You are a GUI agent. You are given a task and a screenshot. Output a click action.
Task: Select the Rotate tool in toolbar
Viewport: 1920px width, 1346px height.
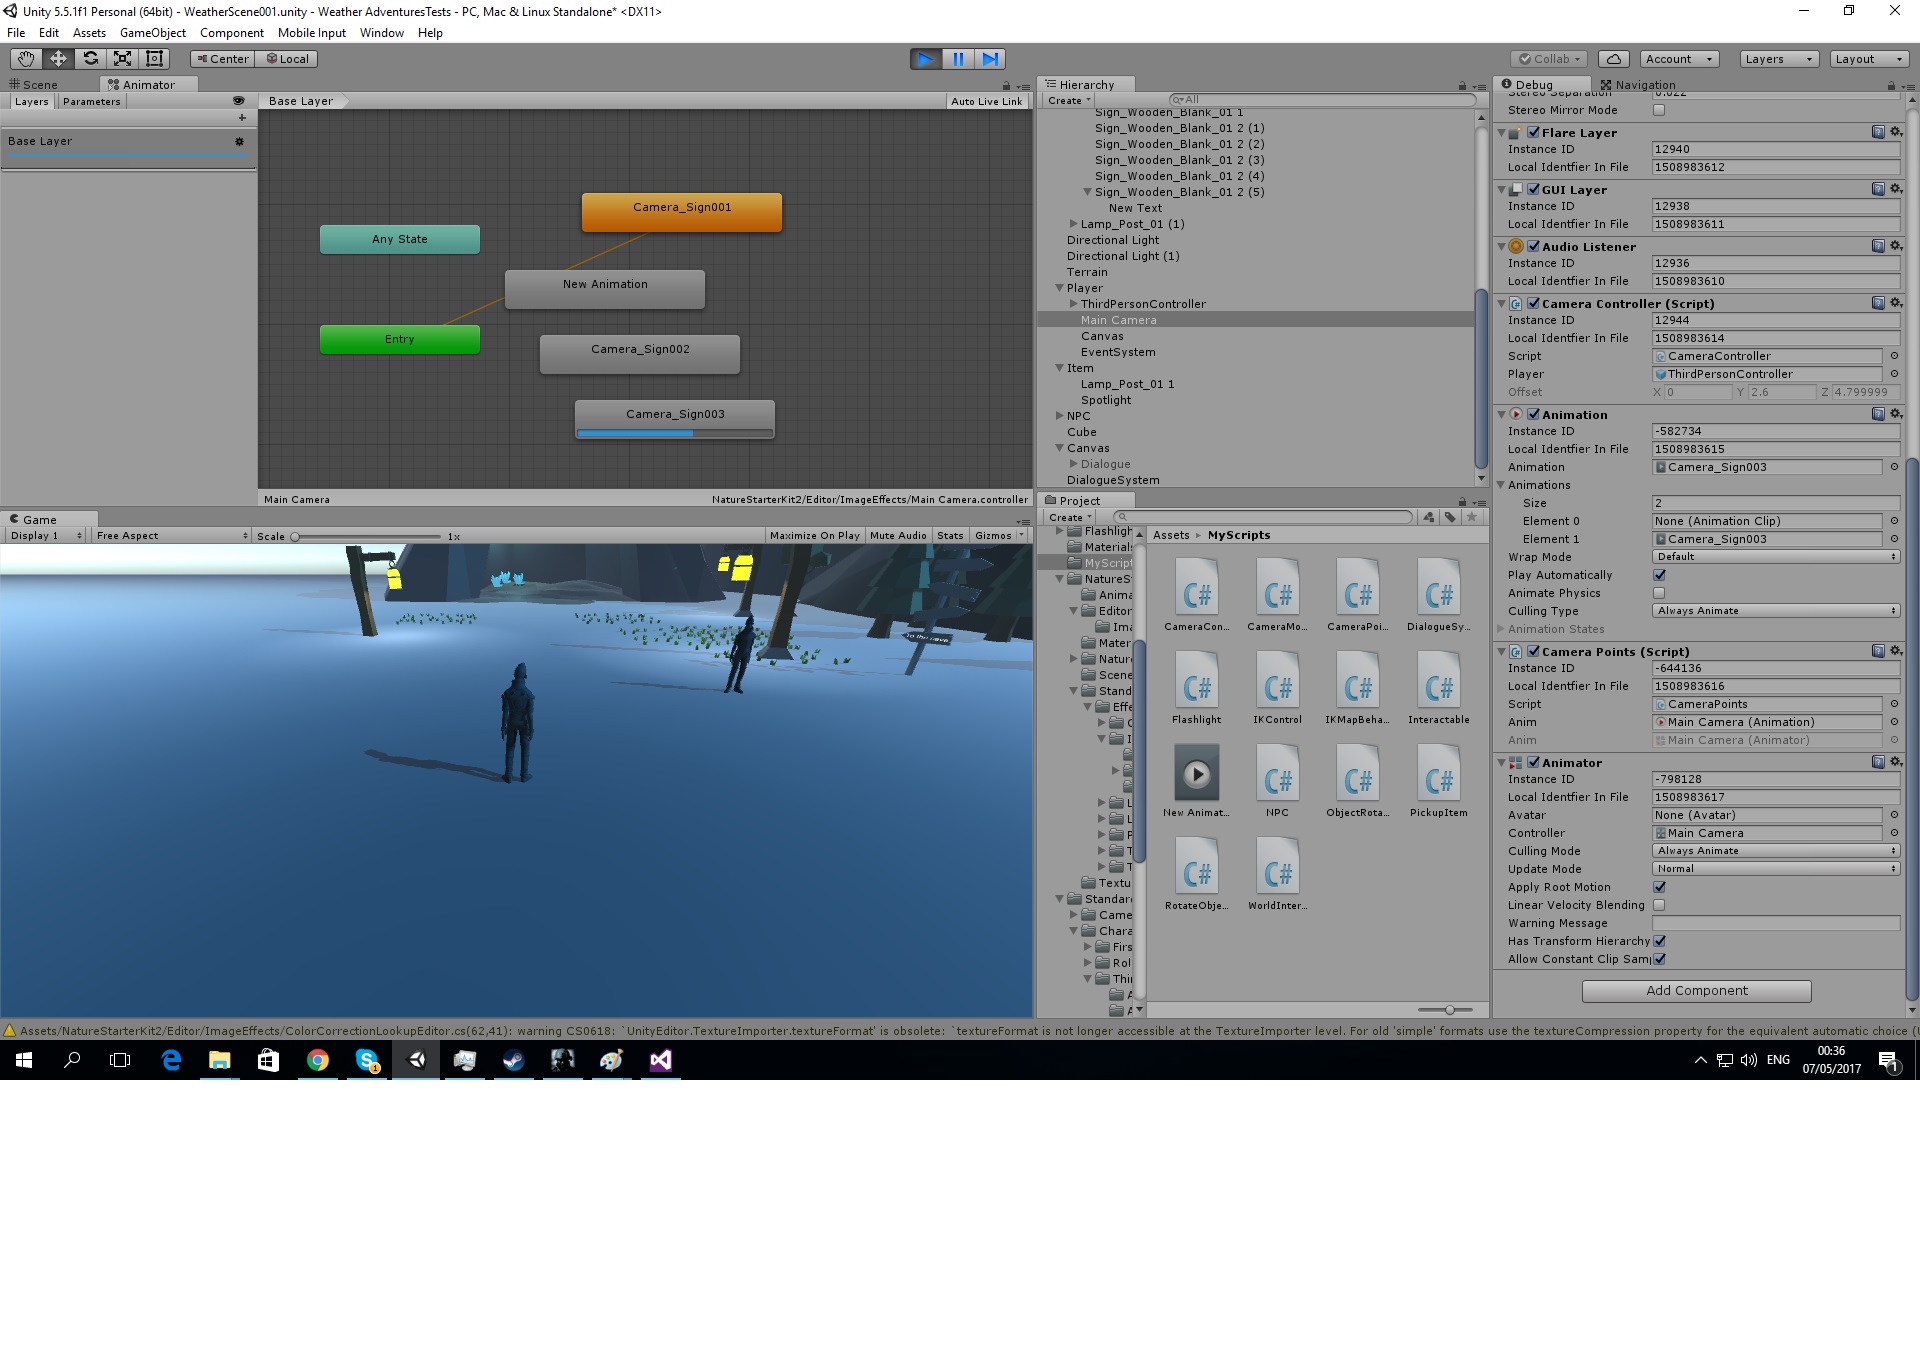[x=90, y=59]
